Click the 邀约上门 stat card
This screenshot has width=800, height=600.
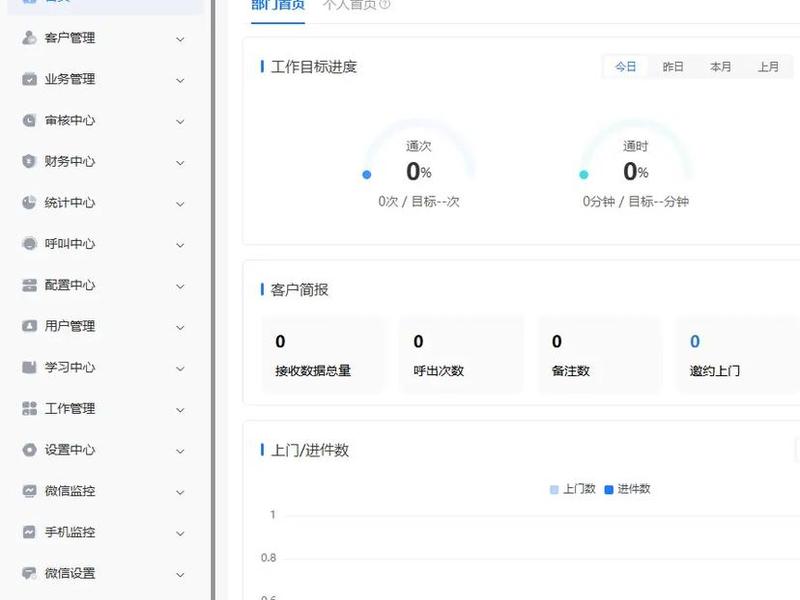[x=738, y=355]
